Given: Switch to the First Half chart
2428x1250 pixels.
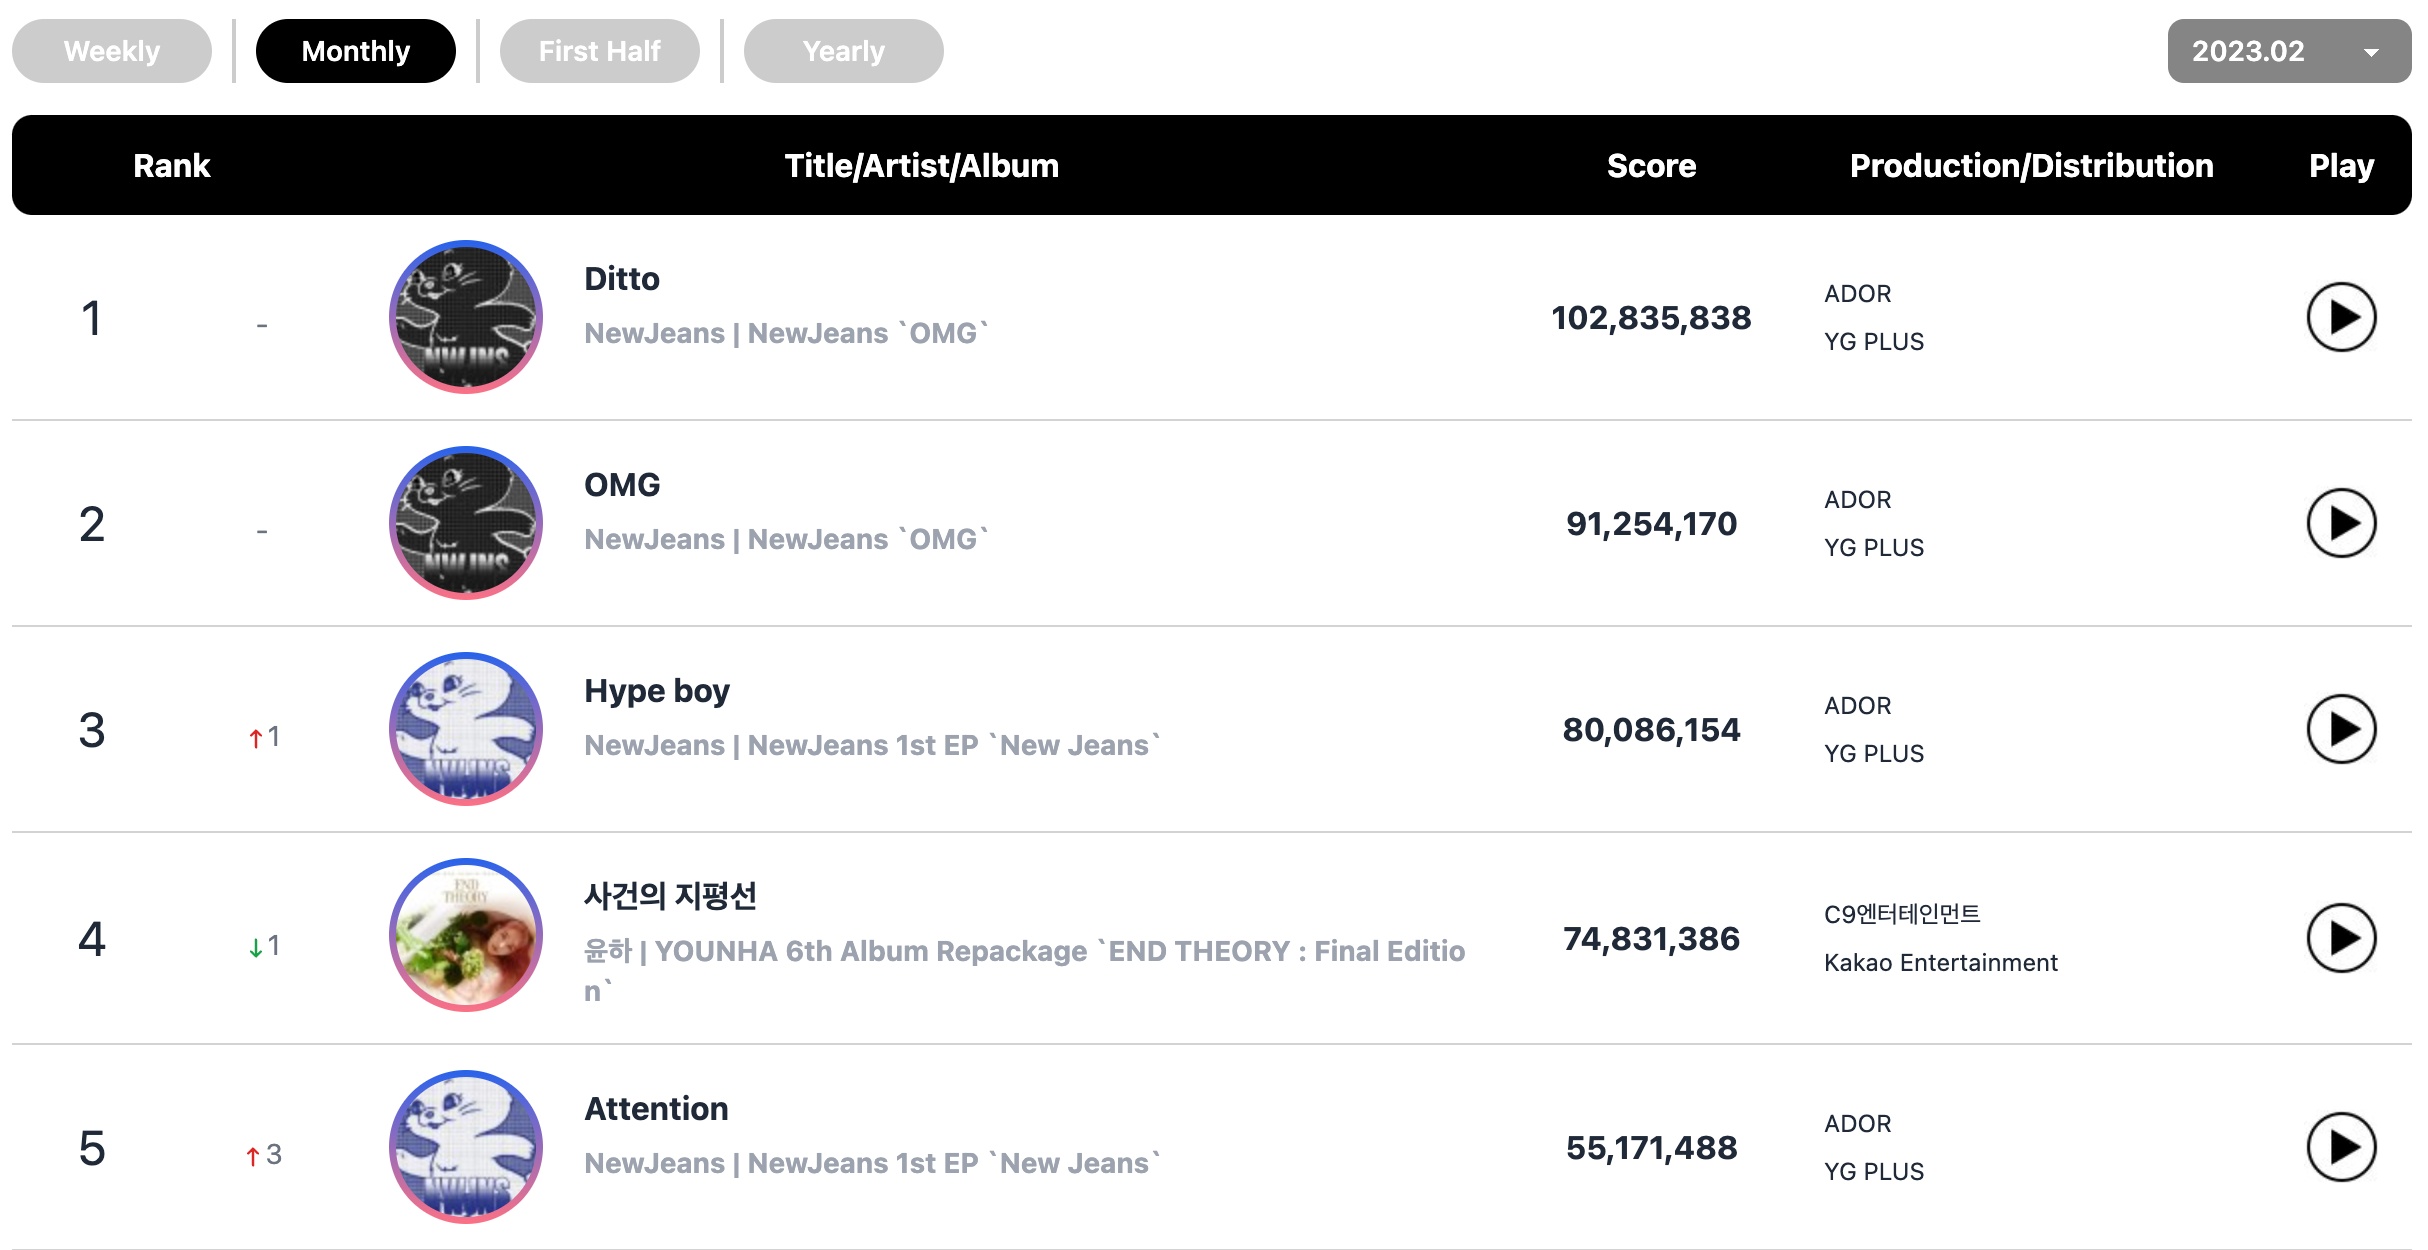Looking at the screenshot, I should tap(600, 51).
